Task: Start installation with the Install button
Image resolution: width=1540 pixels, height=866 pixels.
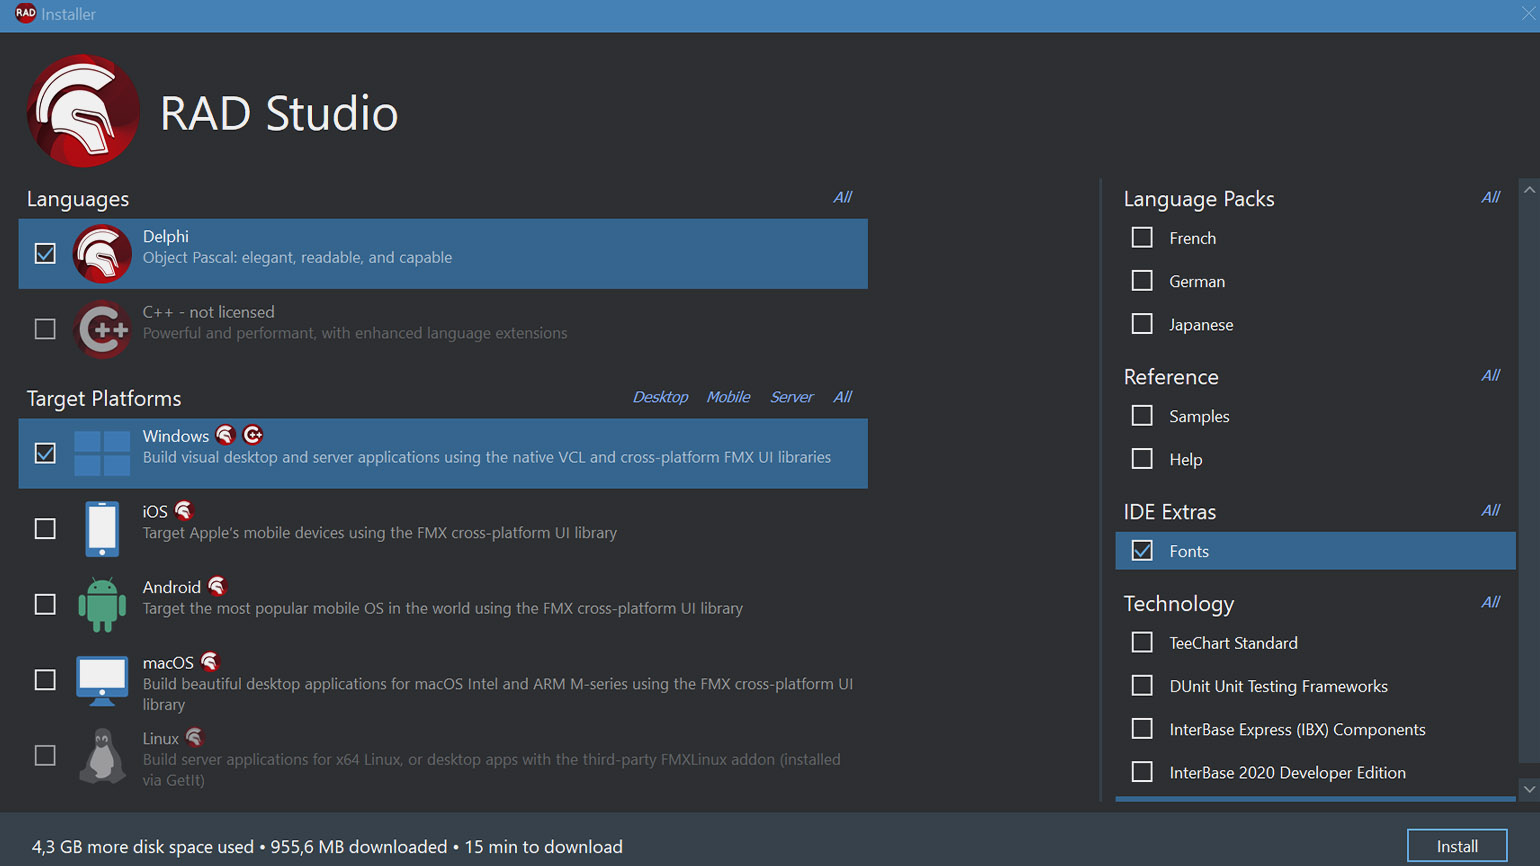Action: pos(1457,846)
